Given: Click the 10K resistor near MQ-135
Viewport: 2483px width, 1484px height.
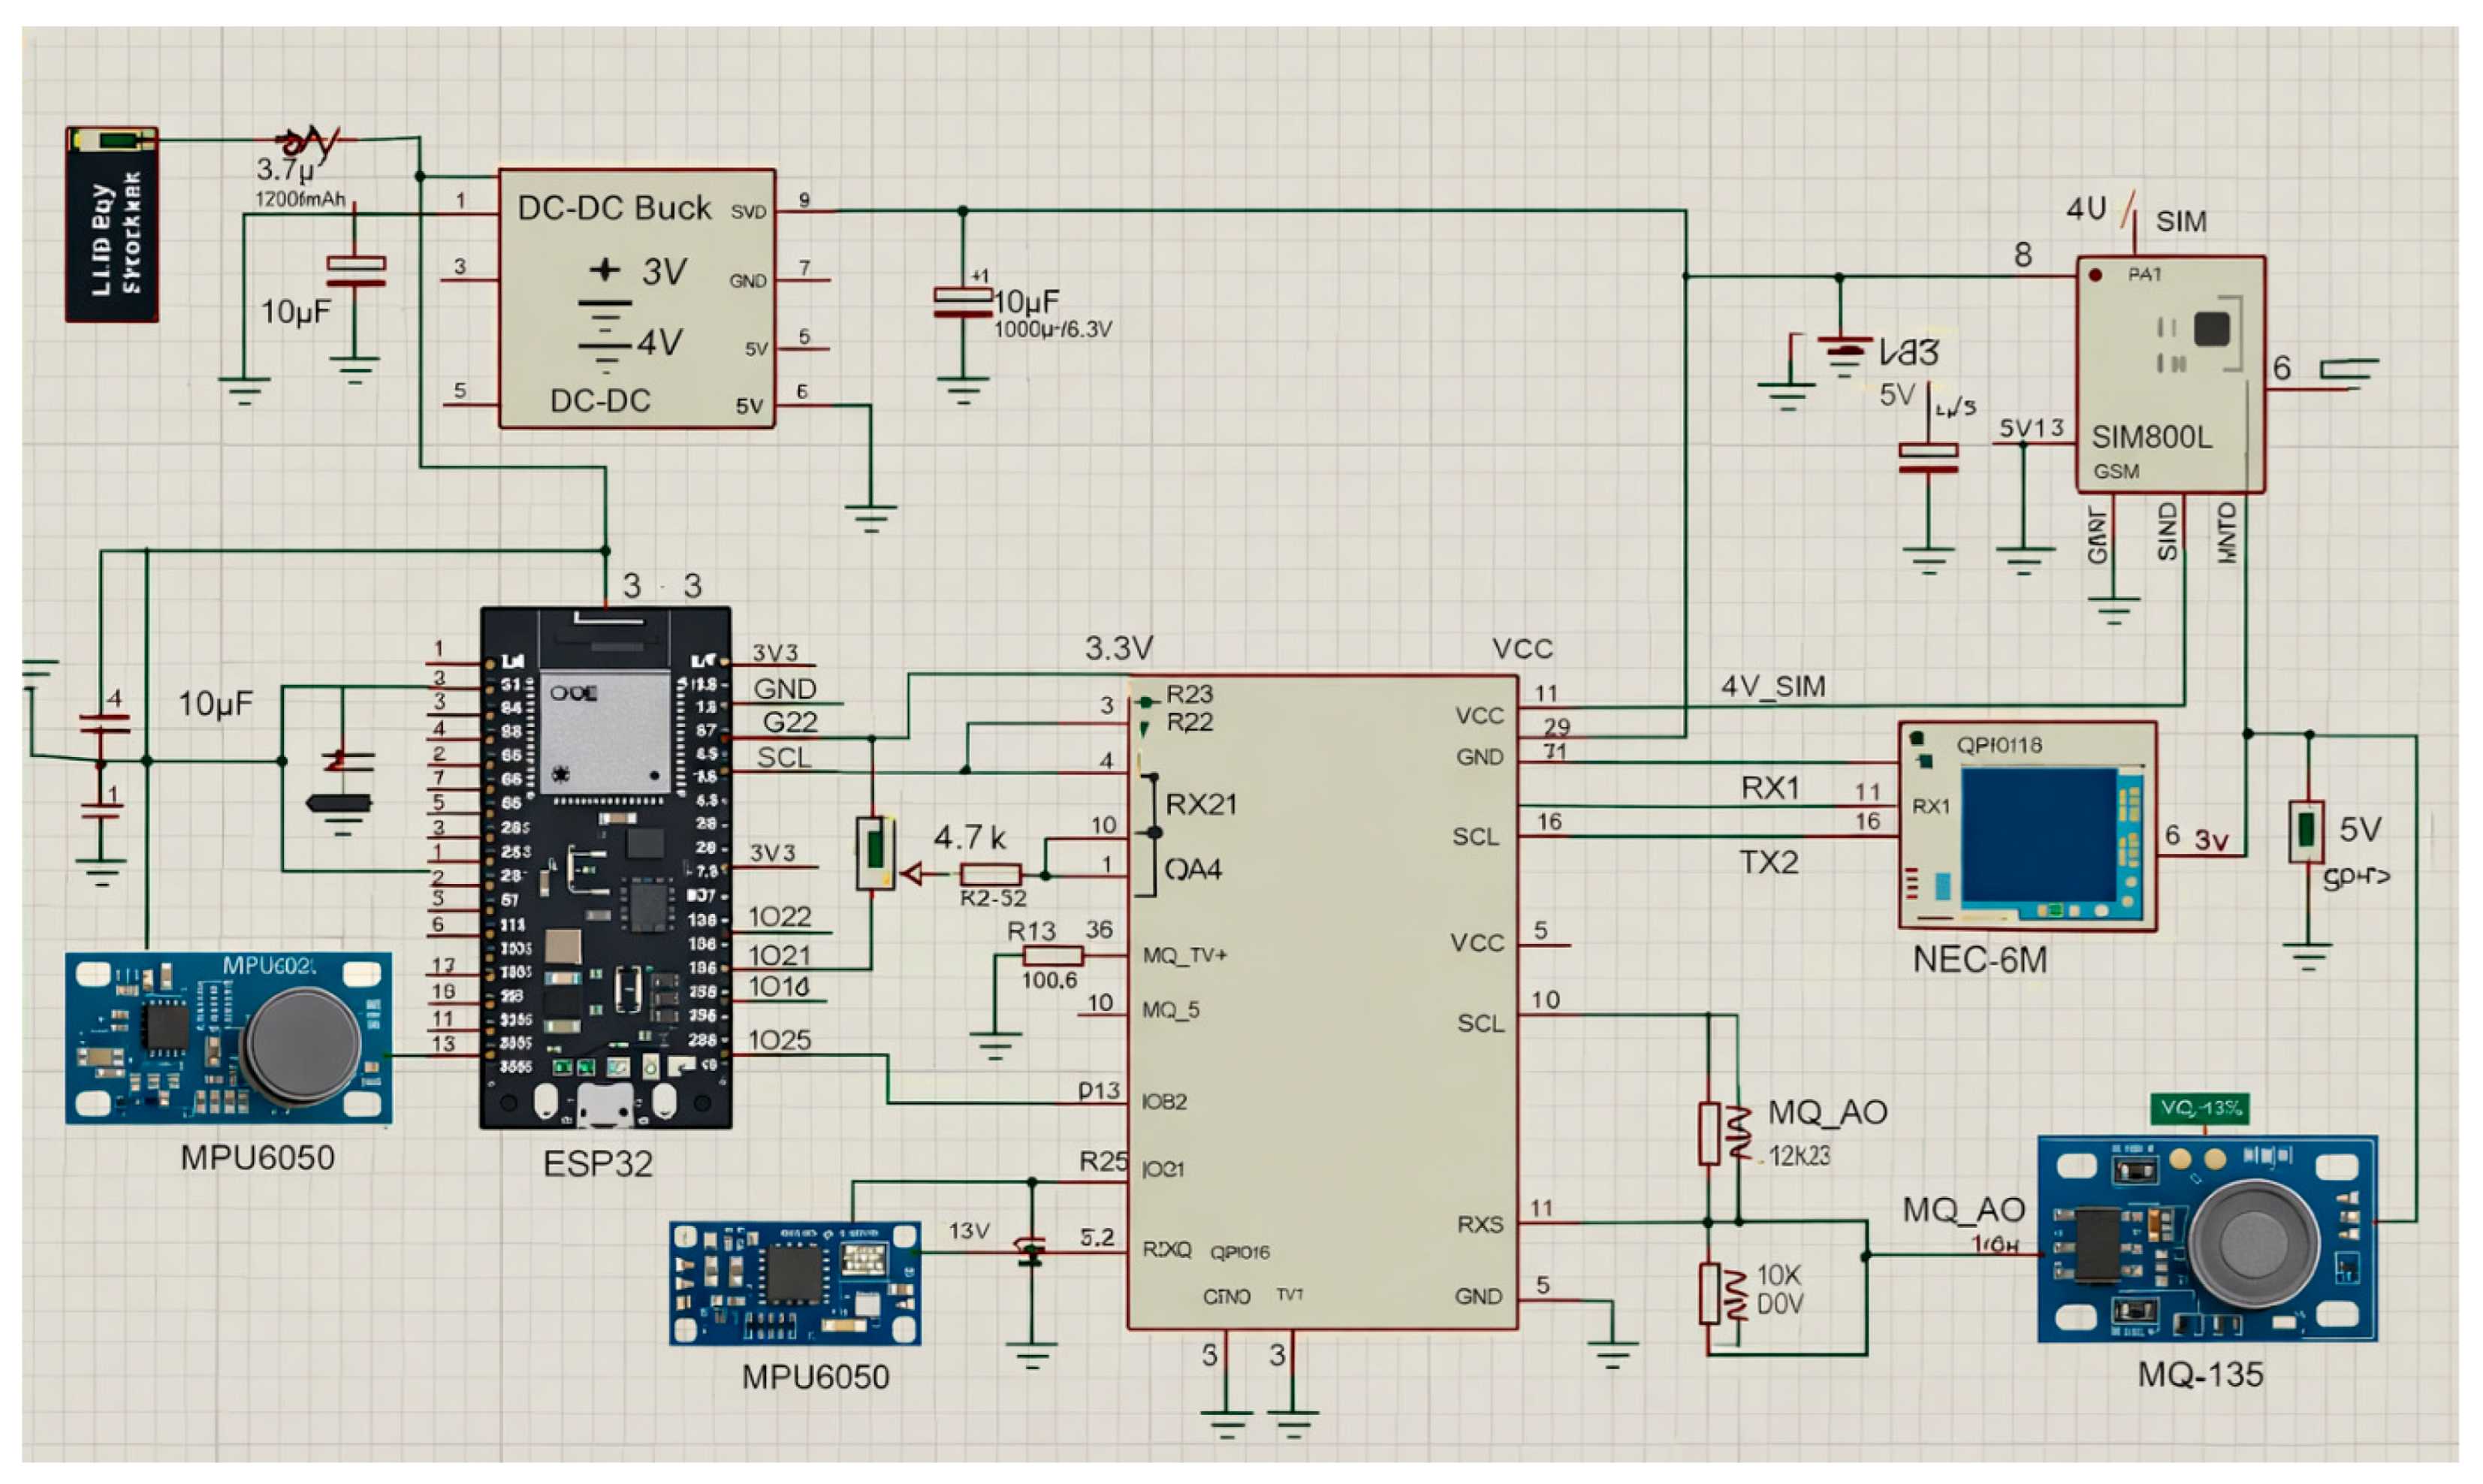Looking at the screenshot, I should (1709, 1293).
